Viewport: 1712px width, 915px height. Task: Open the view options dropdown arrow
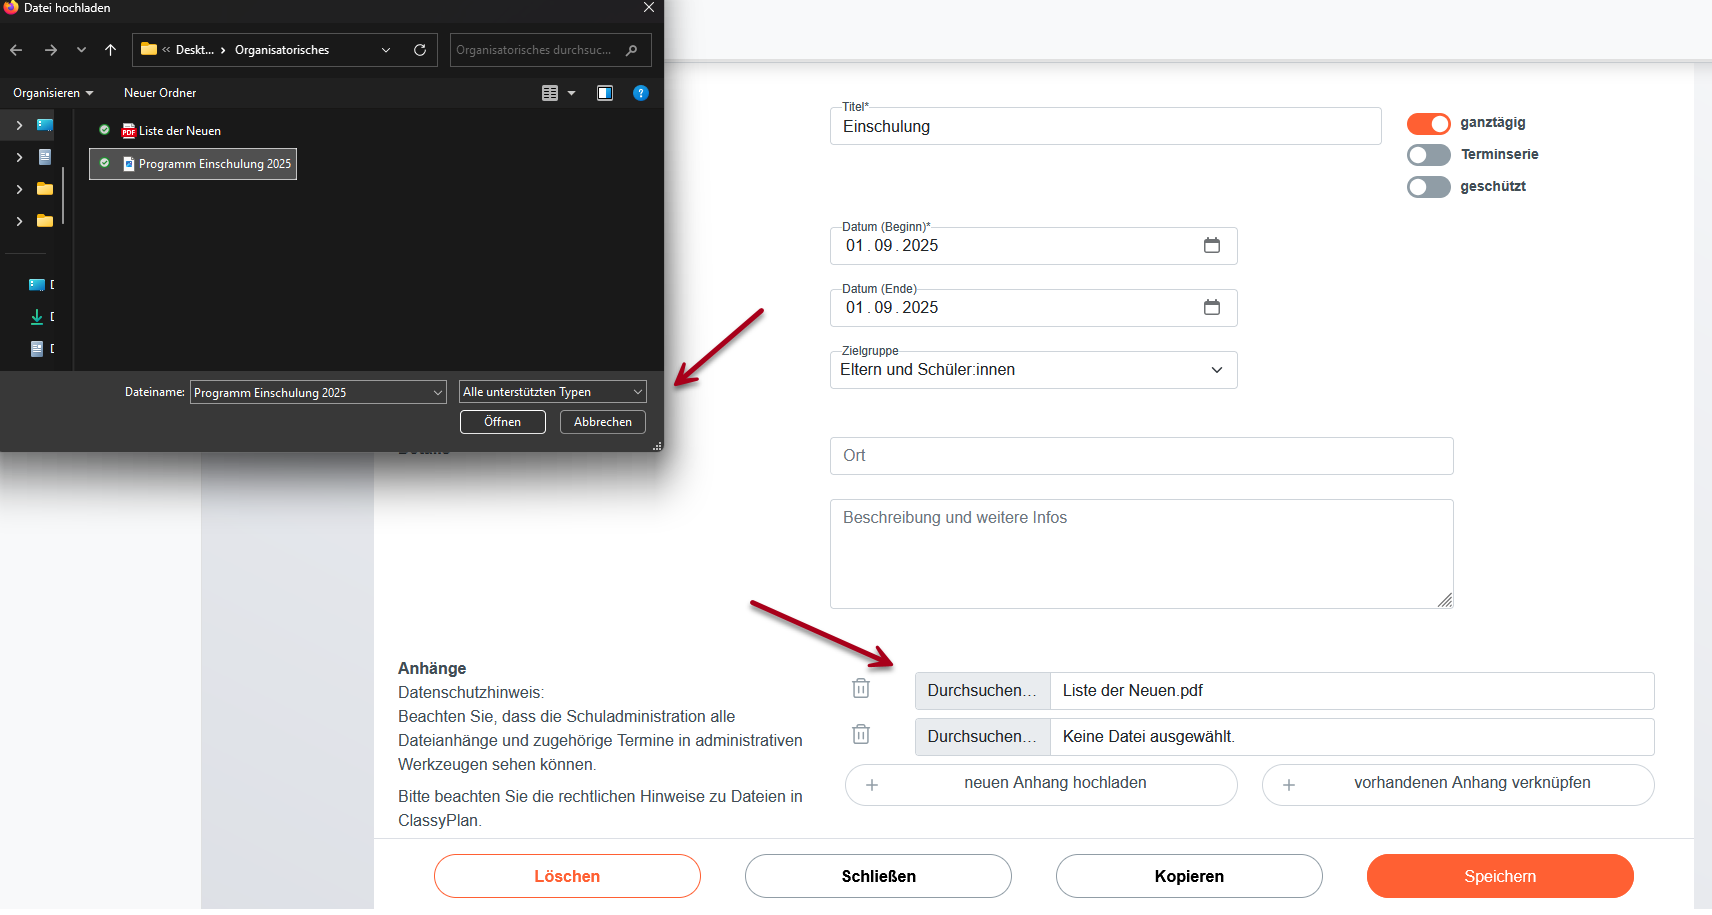pyautogui.click(x=572, y=93)
